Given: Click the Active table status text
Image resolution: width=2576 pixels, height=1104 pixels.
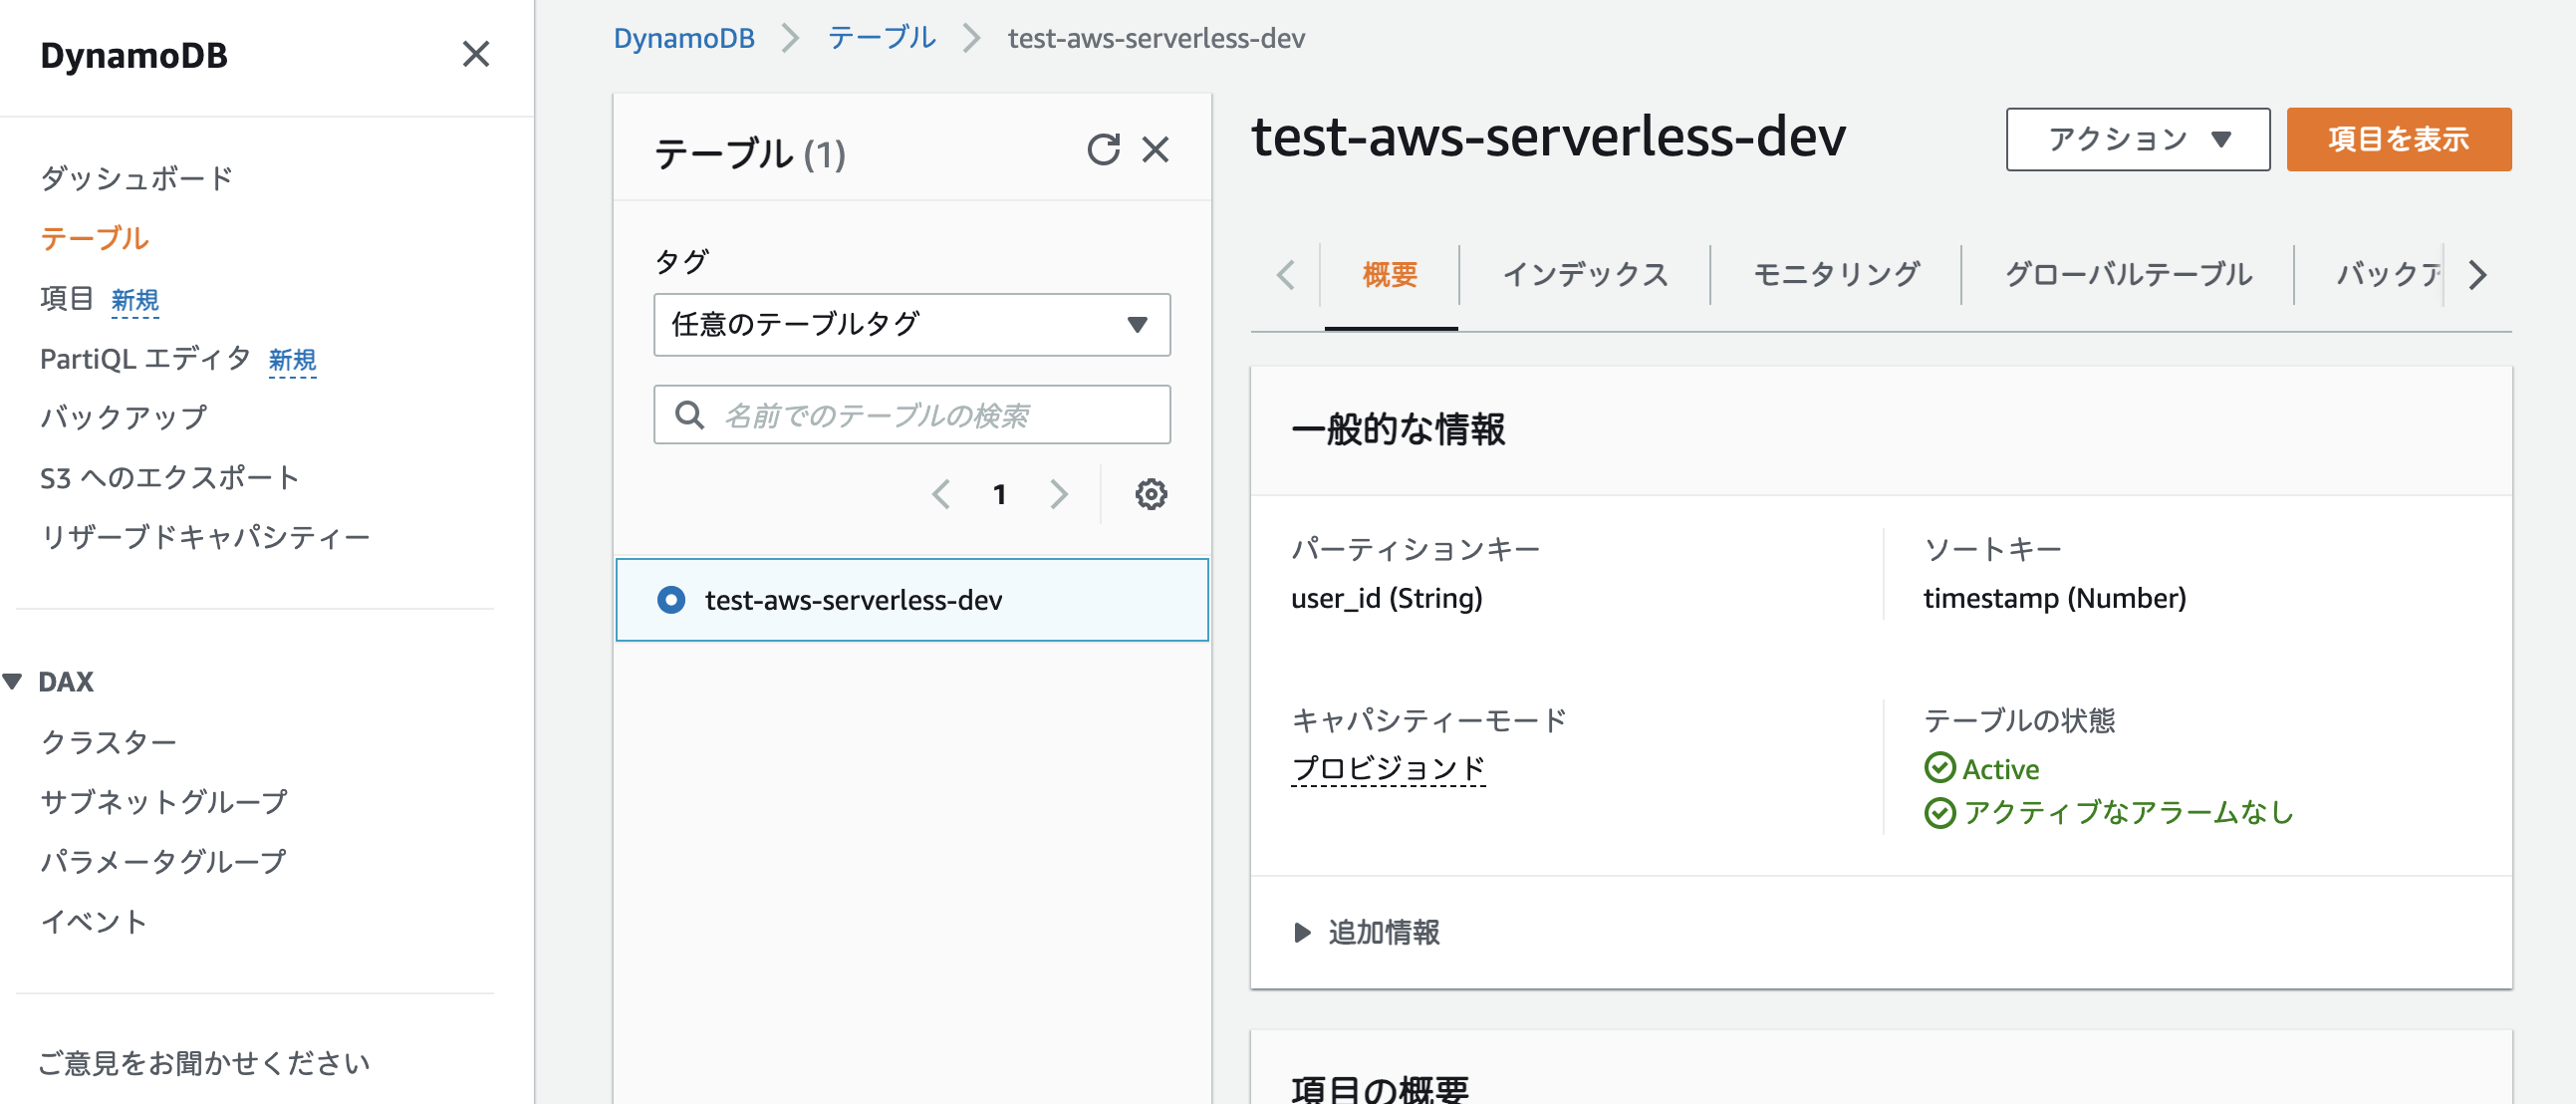Looking at the screenshot, I should [x=2000, y=769].
